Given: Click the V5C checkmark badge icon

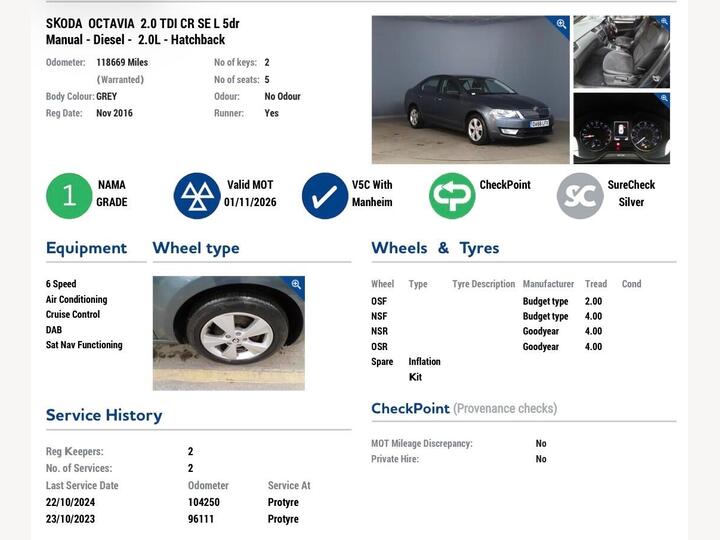Looking at the screenshot, I should pyautogui.click(x=325, y=196).
